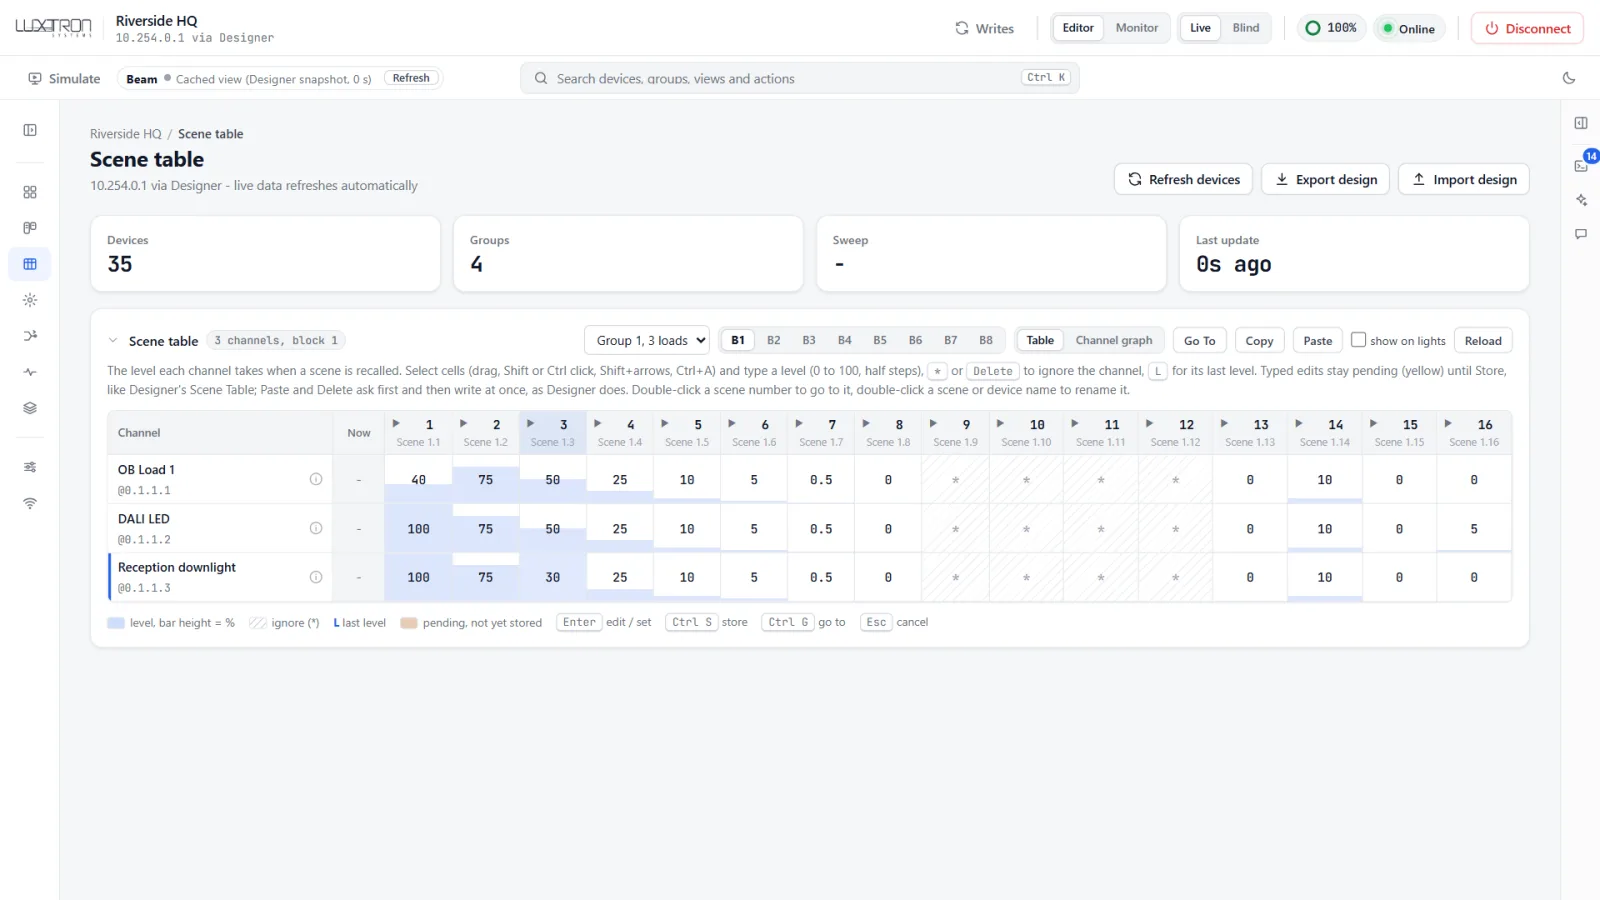1600x900 pixels.
Task: Click the Disconnect button
Action: tap(1528, 28)
